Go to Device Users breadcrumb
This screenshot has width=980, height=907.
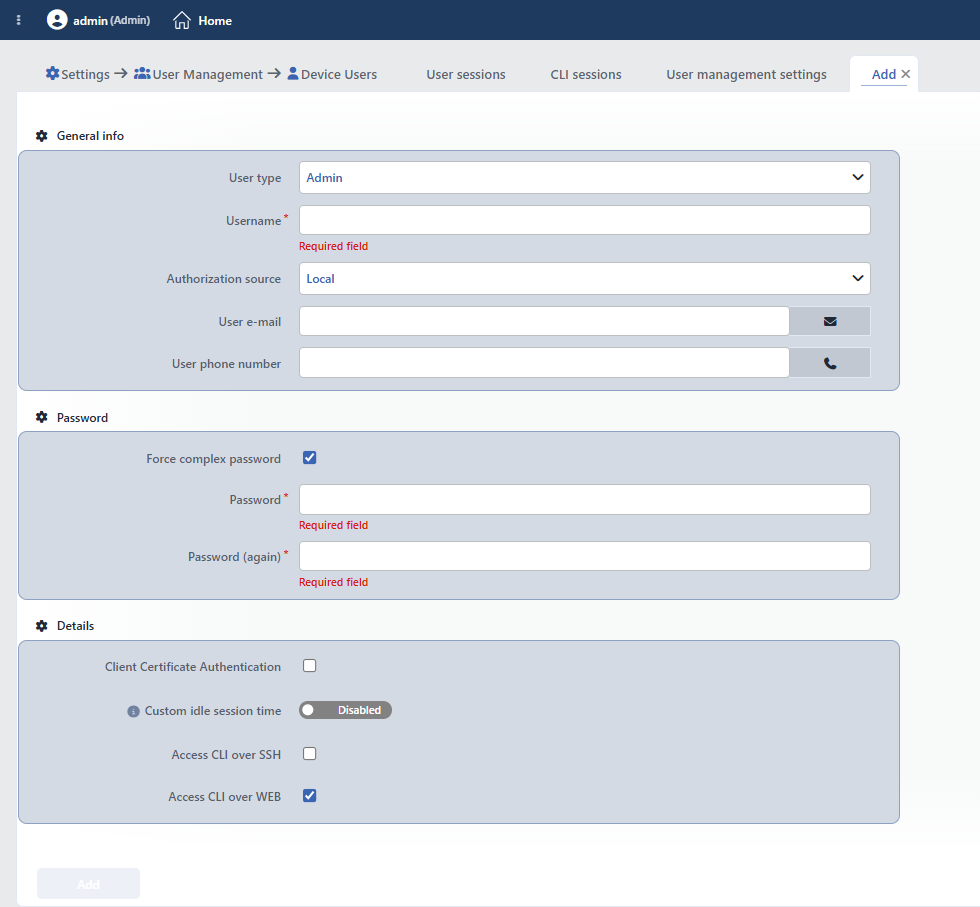[339, 74]
